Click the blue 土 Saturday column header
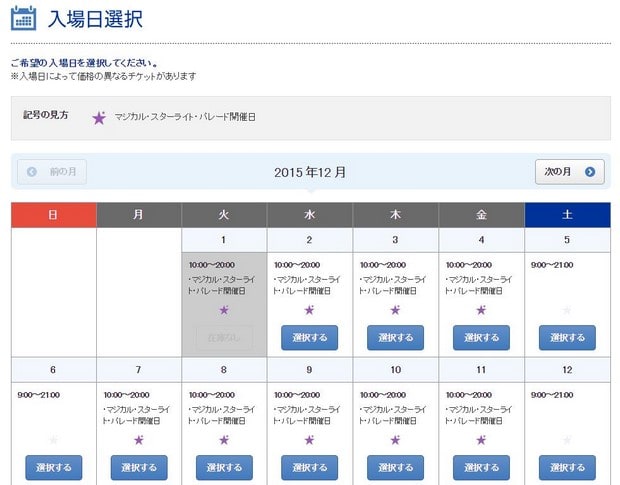 coord(567,215)
